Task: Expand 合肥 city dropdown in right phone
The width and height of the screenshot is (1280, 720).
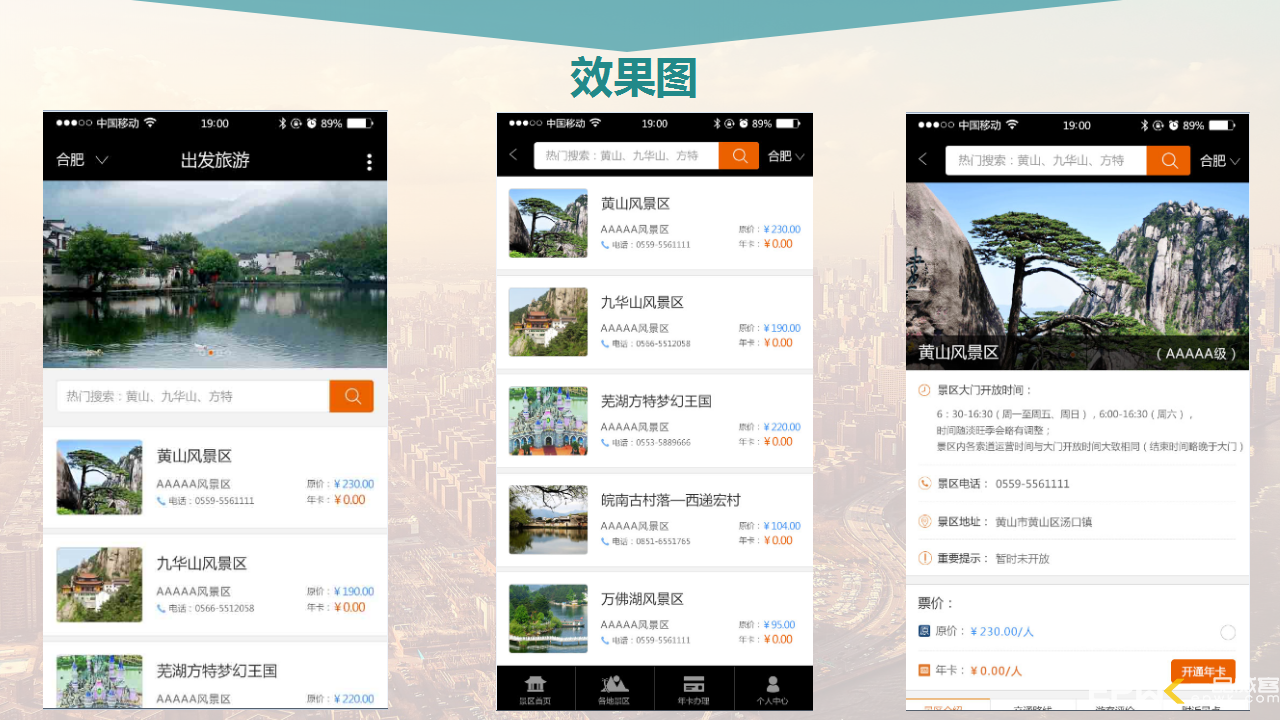Action: click(1219, 161)
